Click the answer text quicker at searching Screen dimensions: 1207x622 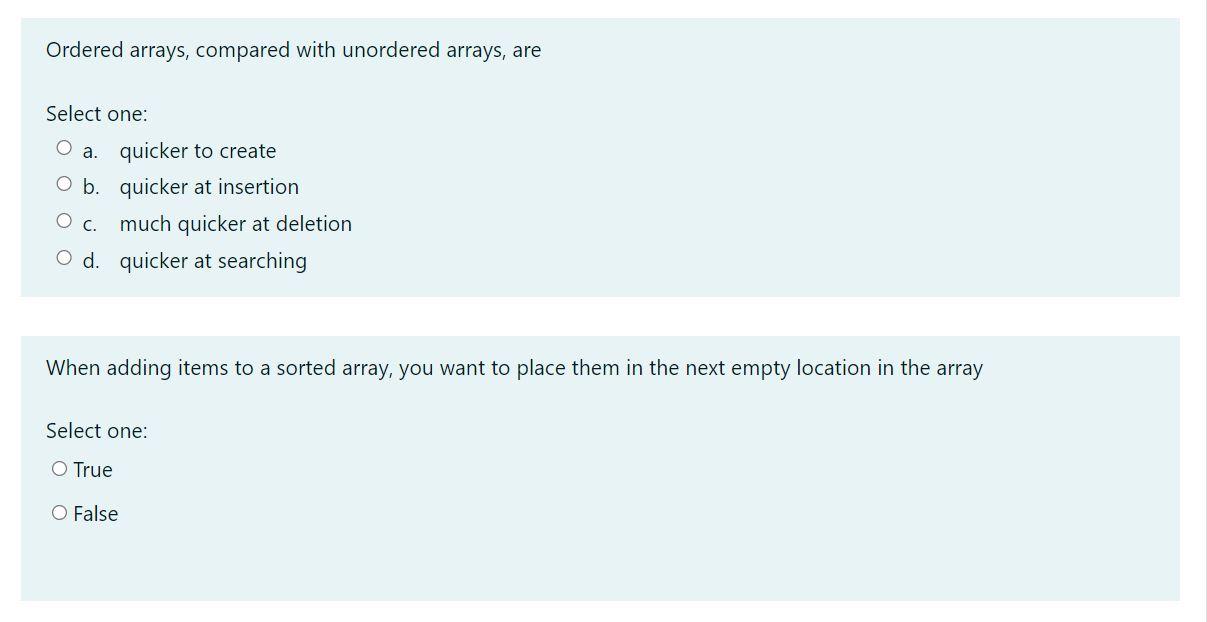point(213,261)
